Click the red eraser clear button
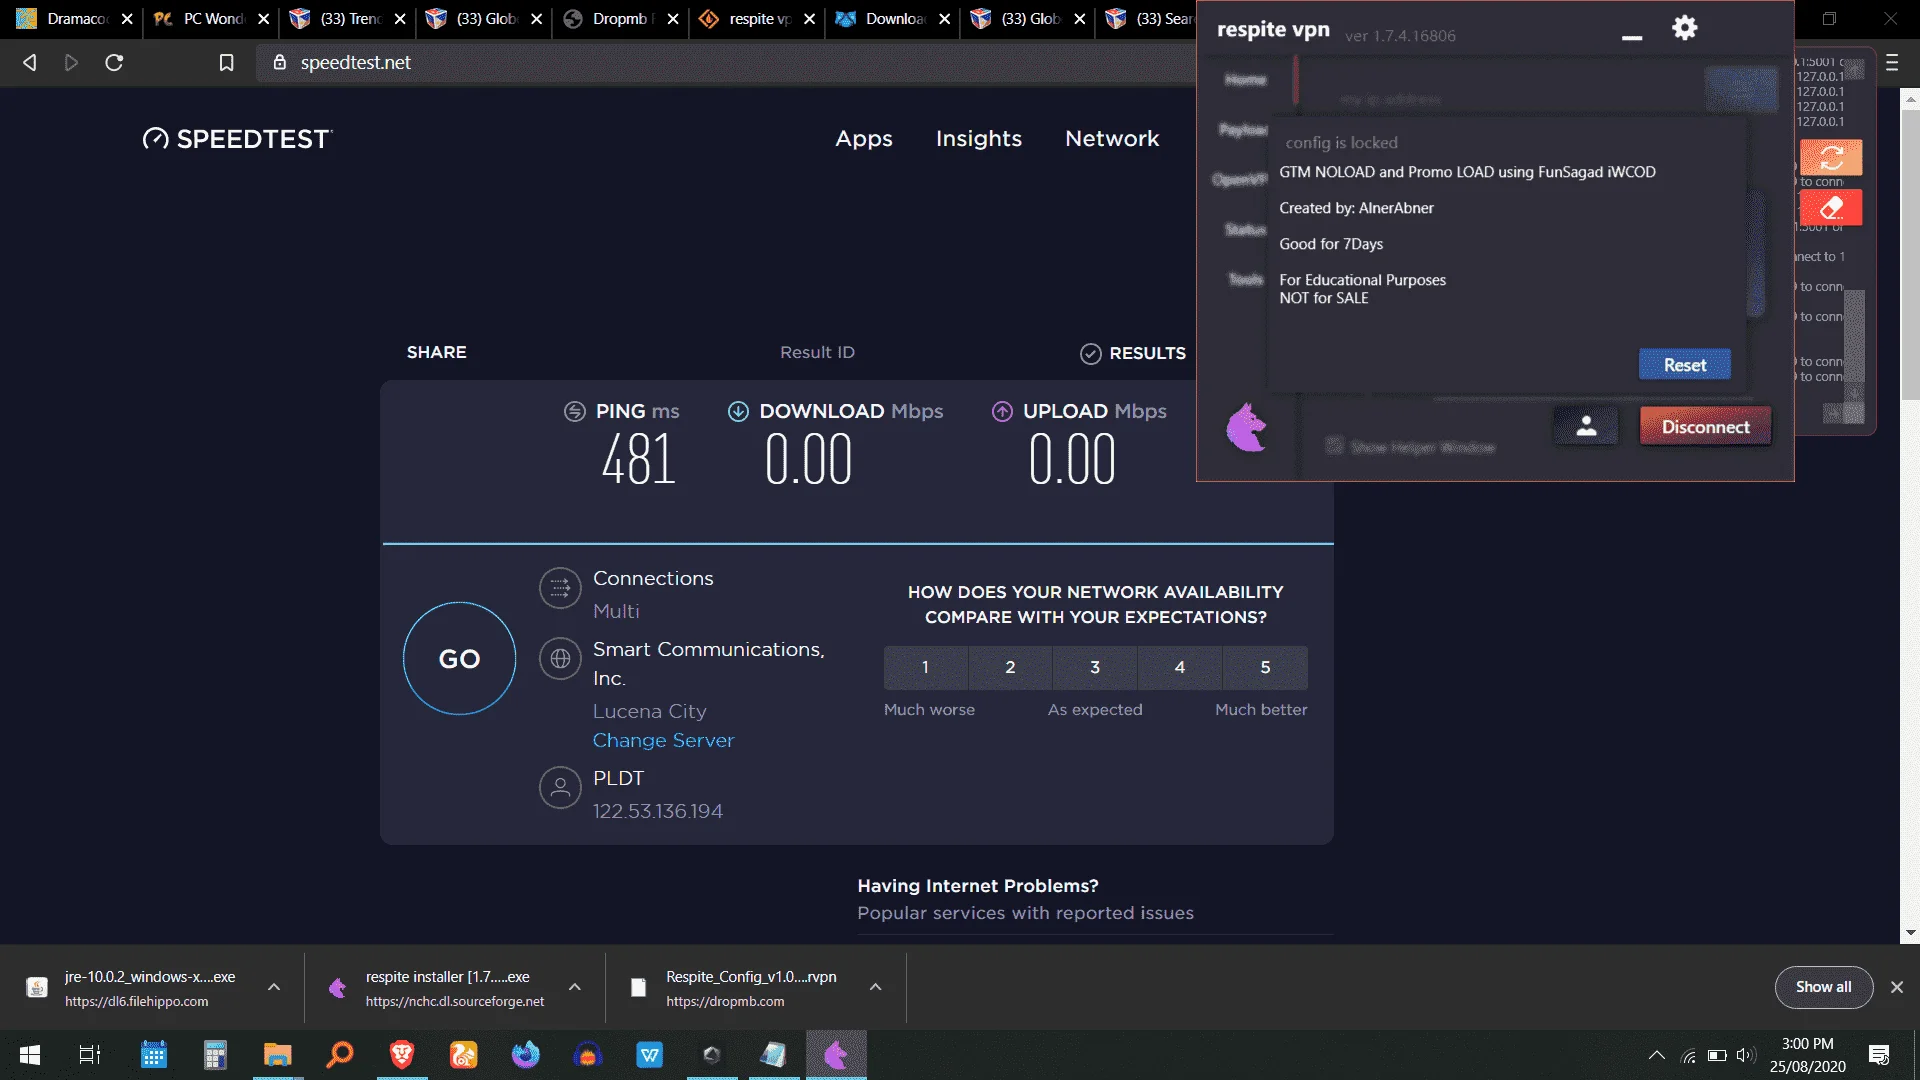 click(x=1831, y=208)
